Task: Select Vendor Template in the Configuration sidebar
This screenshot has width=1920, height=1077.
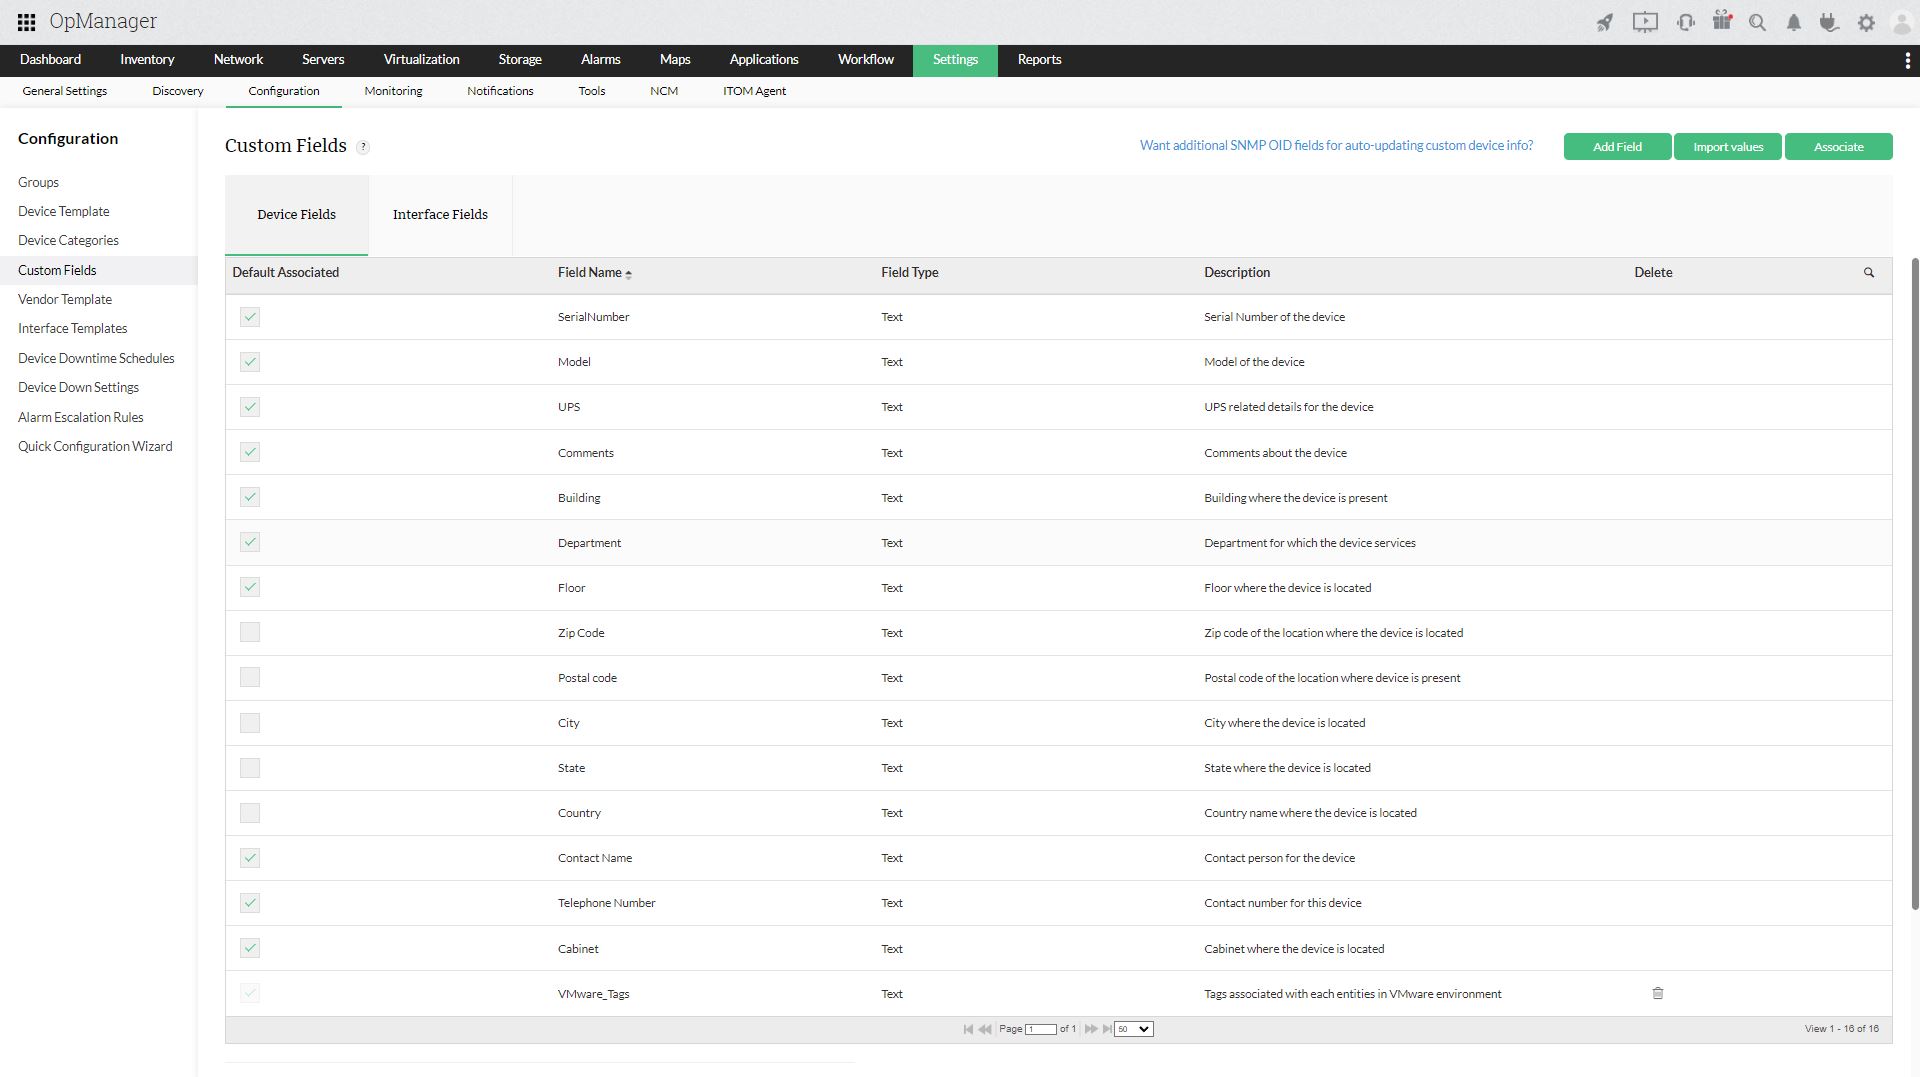Action: click(65, 299)
